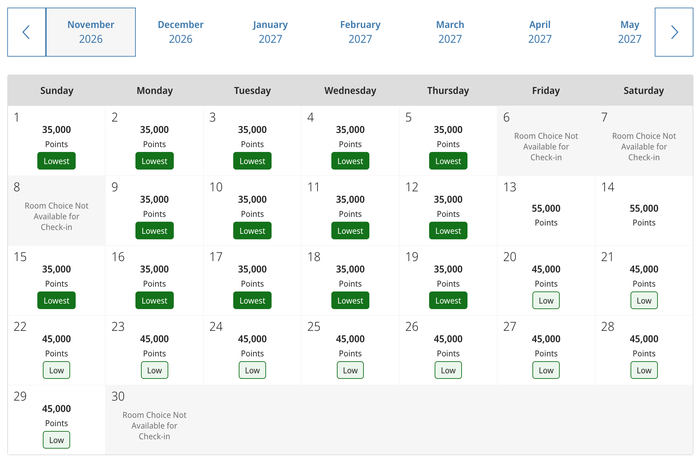
Task: Click Lowest badge on November 17
Action: (x=252, y=301)
